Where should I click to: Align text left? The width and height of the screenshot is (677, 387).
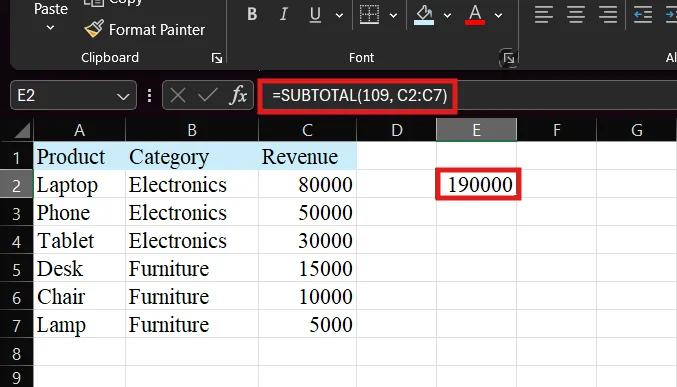[544, 15]
